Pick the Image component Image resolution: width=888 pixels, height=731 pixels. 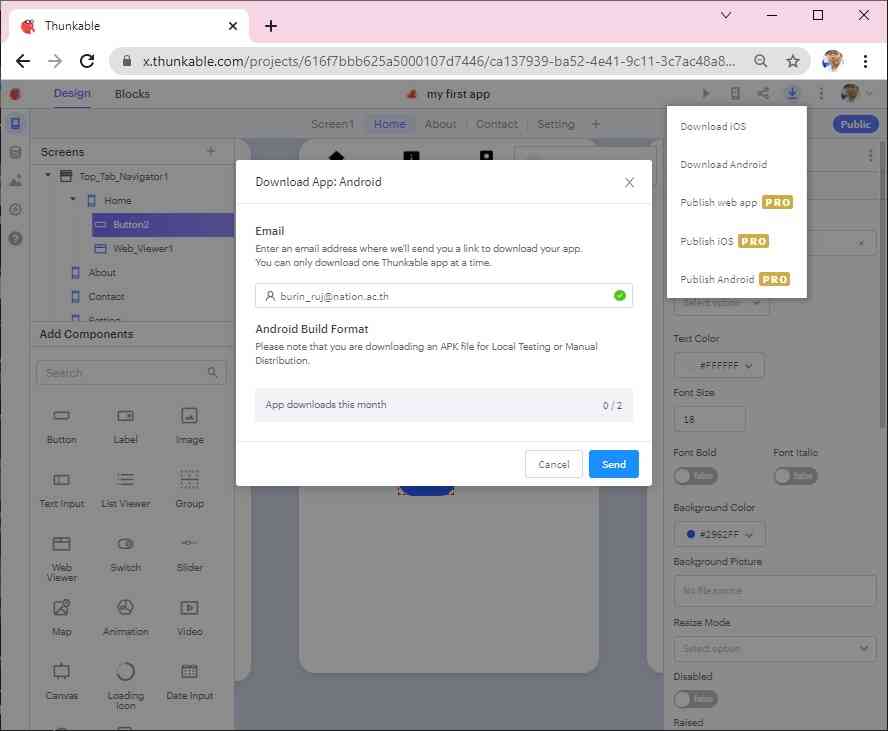[189, 426]
